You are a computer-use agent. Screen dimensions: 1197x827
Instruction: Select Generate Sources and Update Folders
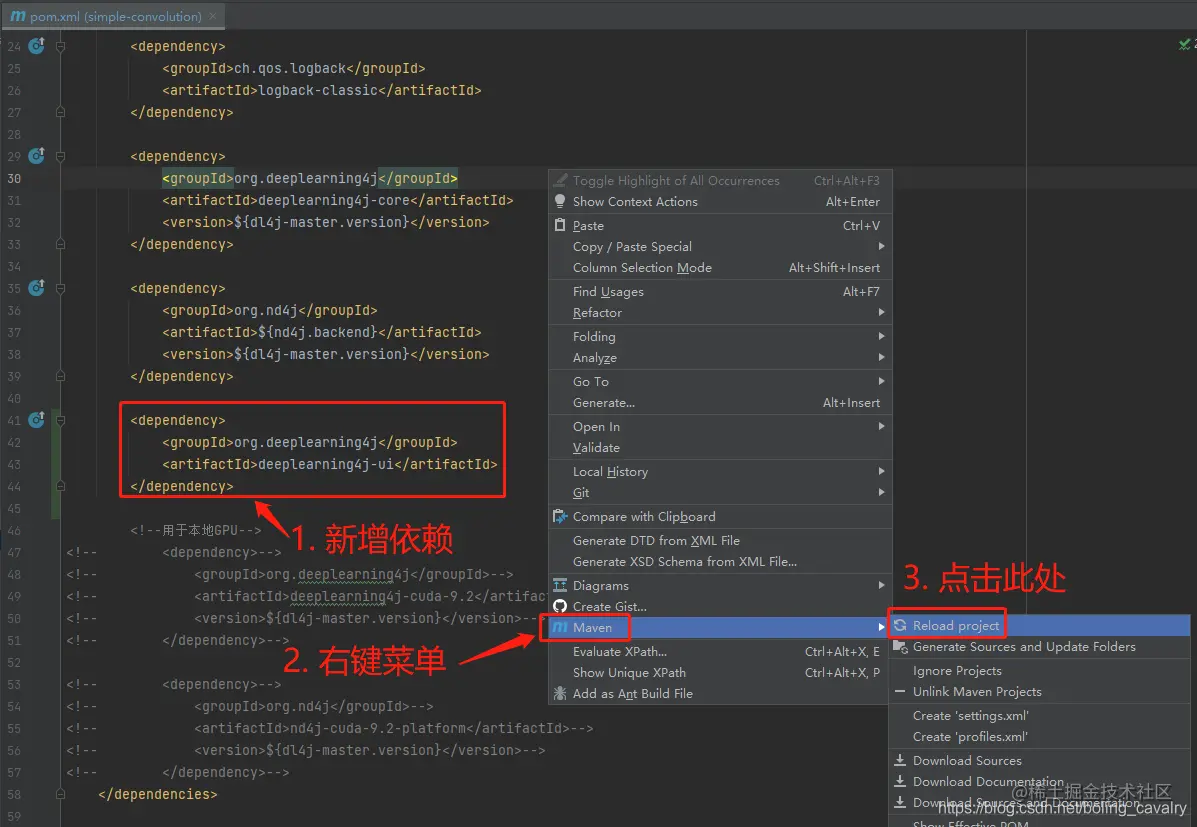[x=1040, y=648]
